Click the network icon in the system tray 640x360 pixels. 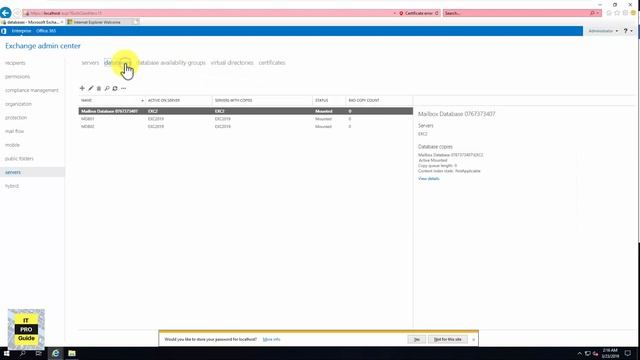point(587,353)
